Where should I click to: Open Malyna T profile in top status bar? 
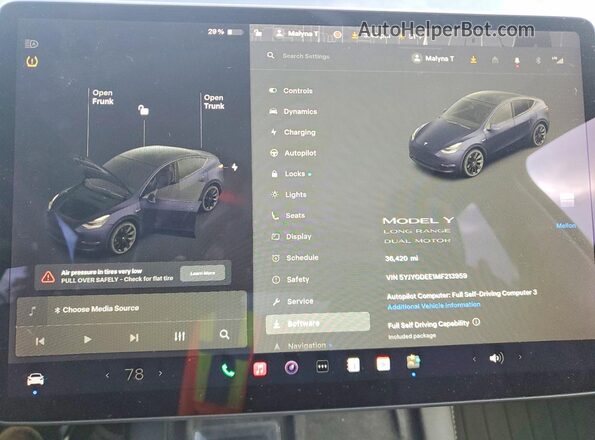click(297, 33)
